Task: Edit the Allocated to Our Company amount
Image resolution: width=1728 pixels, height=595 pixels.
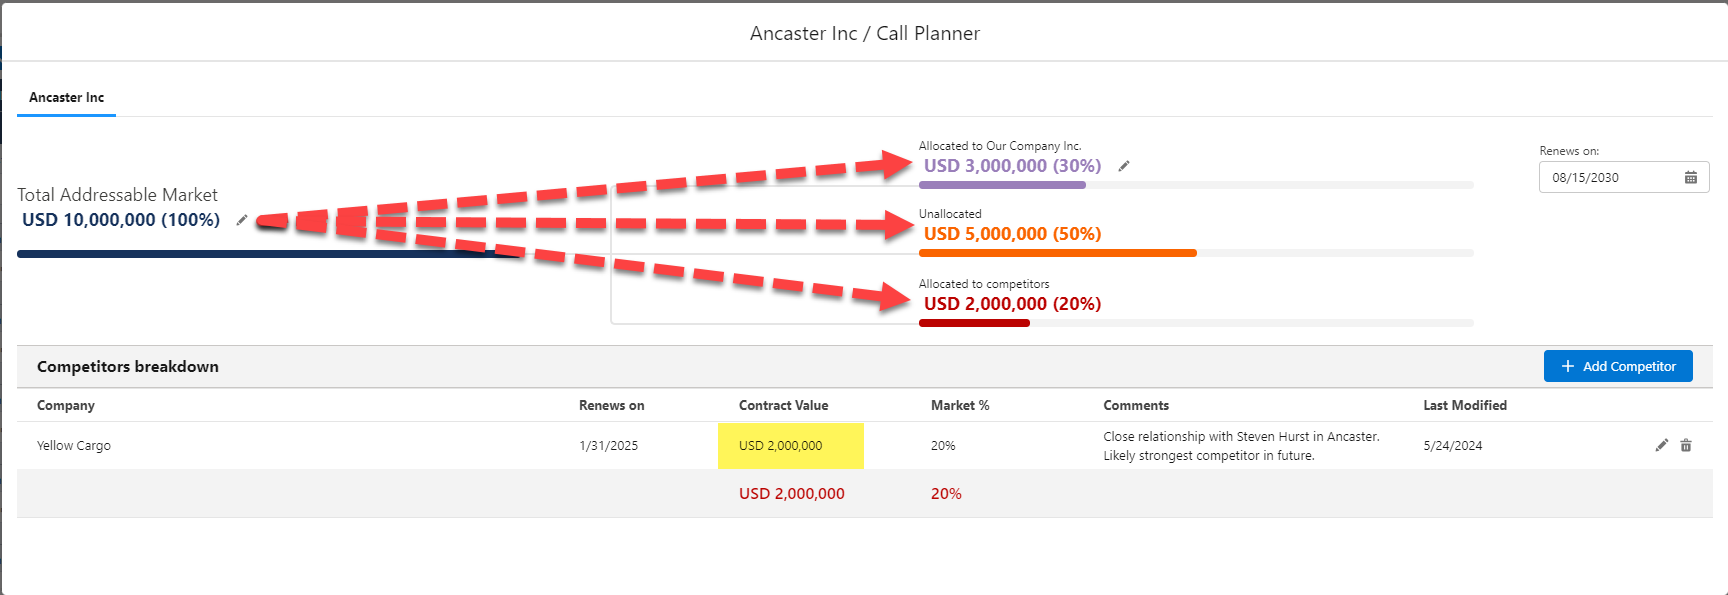Action: click(1124, 166)
